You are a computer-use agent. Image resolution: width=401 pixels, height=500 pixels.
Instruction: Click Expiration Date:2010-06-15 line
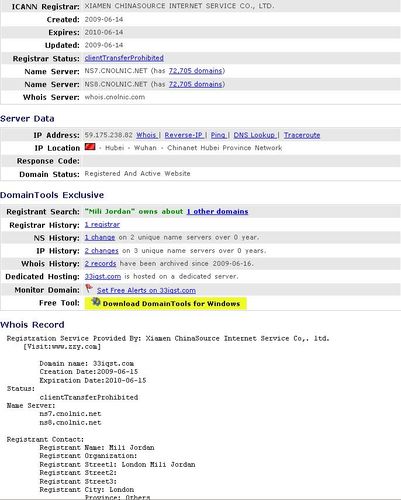pyautogui.click(x=93, y=380)
